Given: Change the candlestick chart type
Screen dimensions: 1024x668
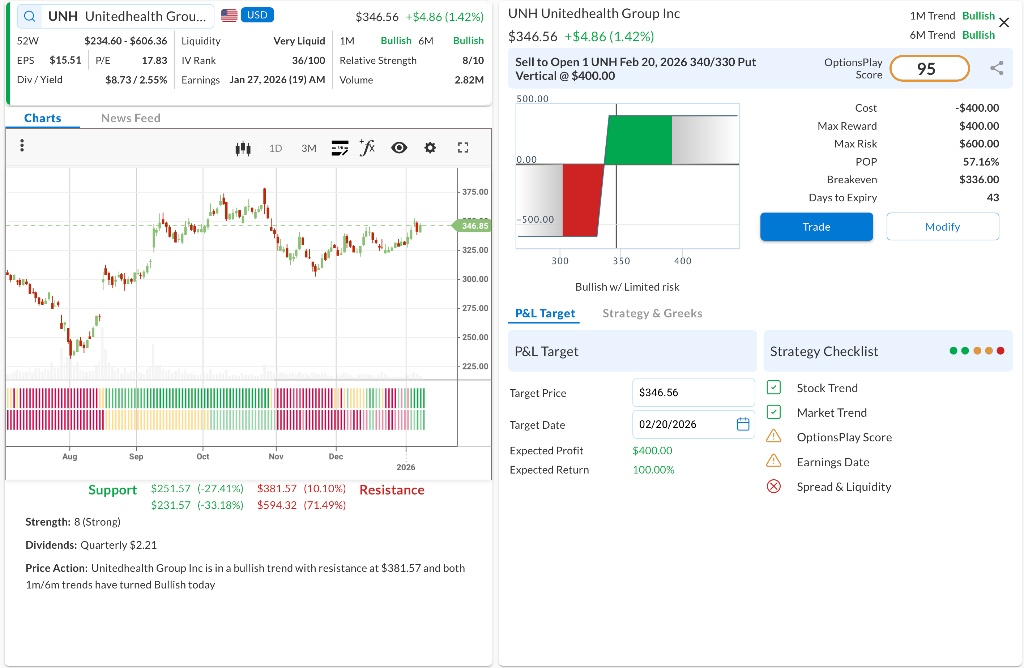Looking at the screenshot, I should click(x=242, y=148).
